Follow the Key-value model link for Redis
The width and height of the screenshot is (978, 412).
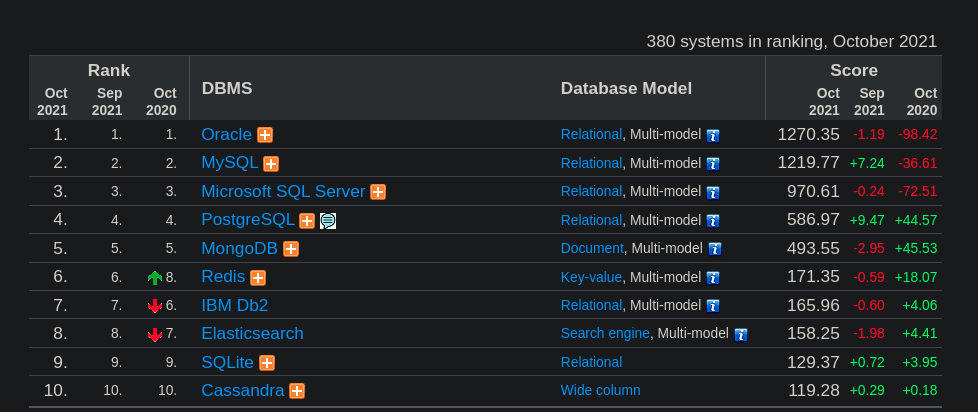point(591,277)
